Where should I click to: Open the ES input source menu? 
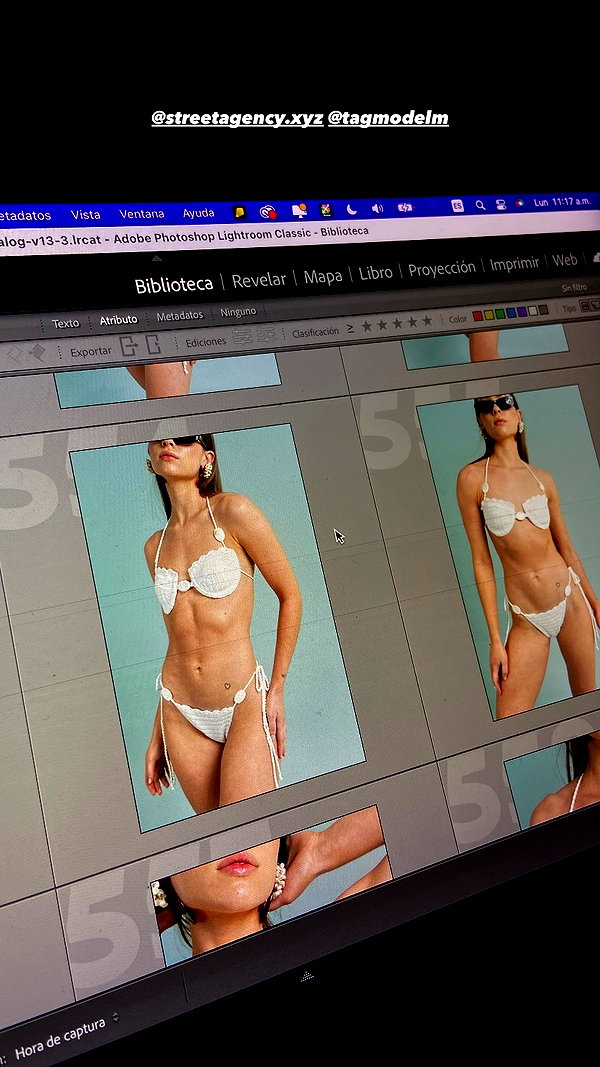click(x=457, y=206)
